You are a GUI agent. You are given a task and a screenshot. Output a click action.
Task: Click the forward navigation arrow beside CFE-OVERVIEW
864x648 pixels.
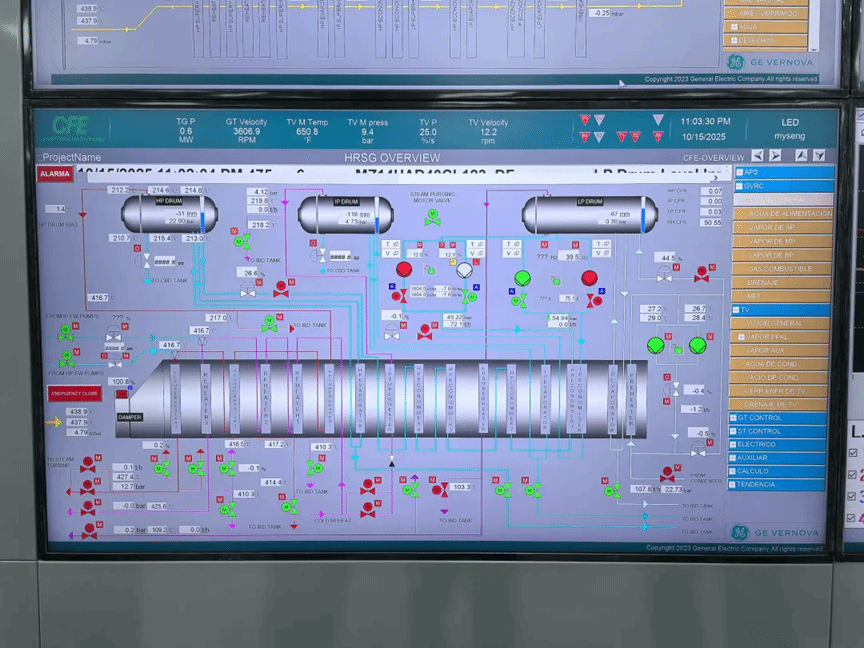coord(774,156)
